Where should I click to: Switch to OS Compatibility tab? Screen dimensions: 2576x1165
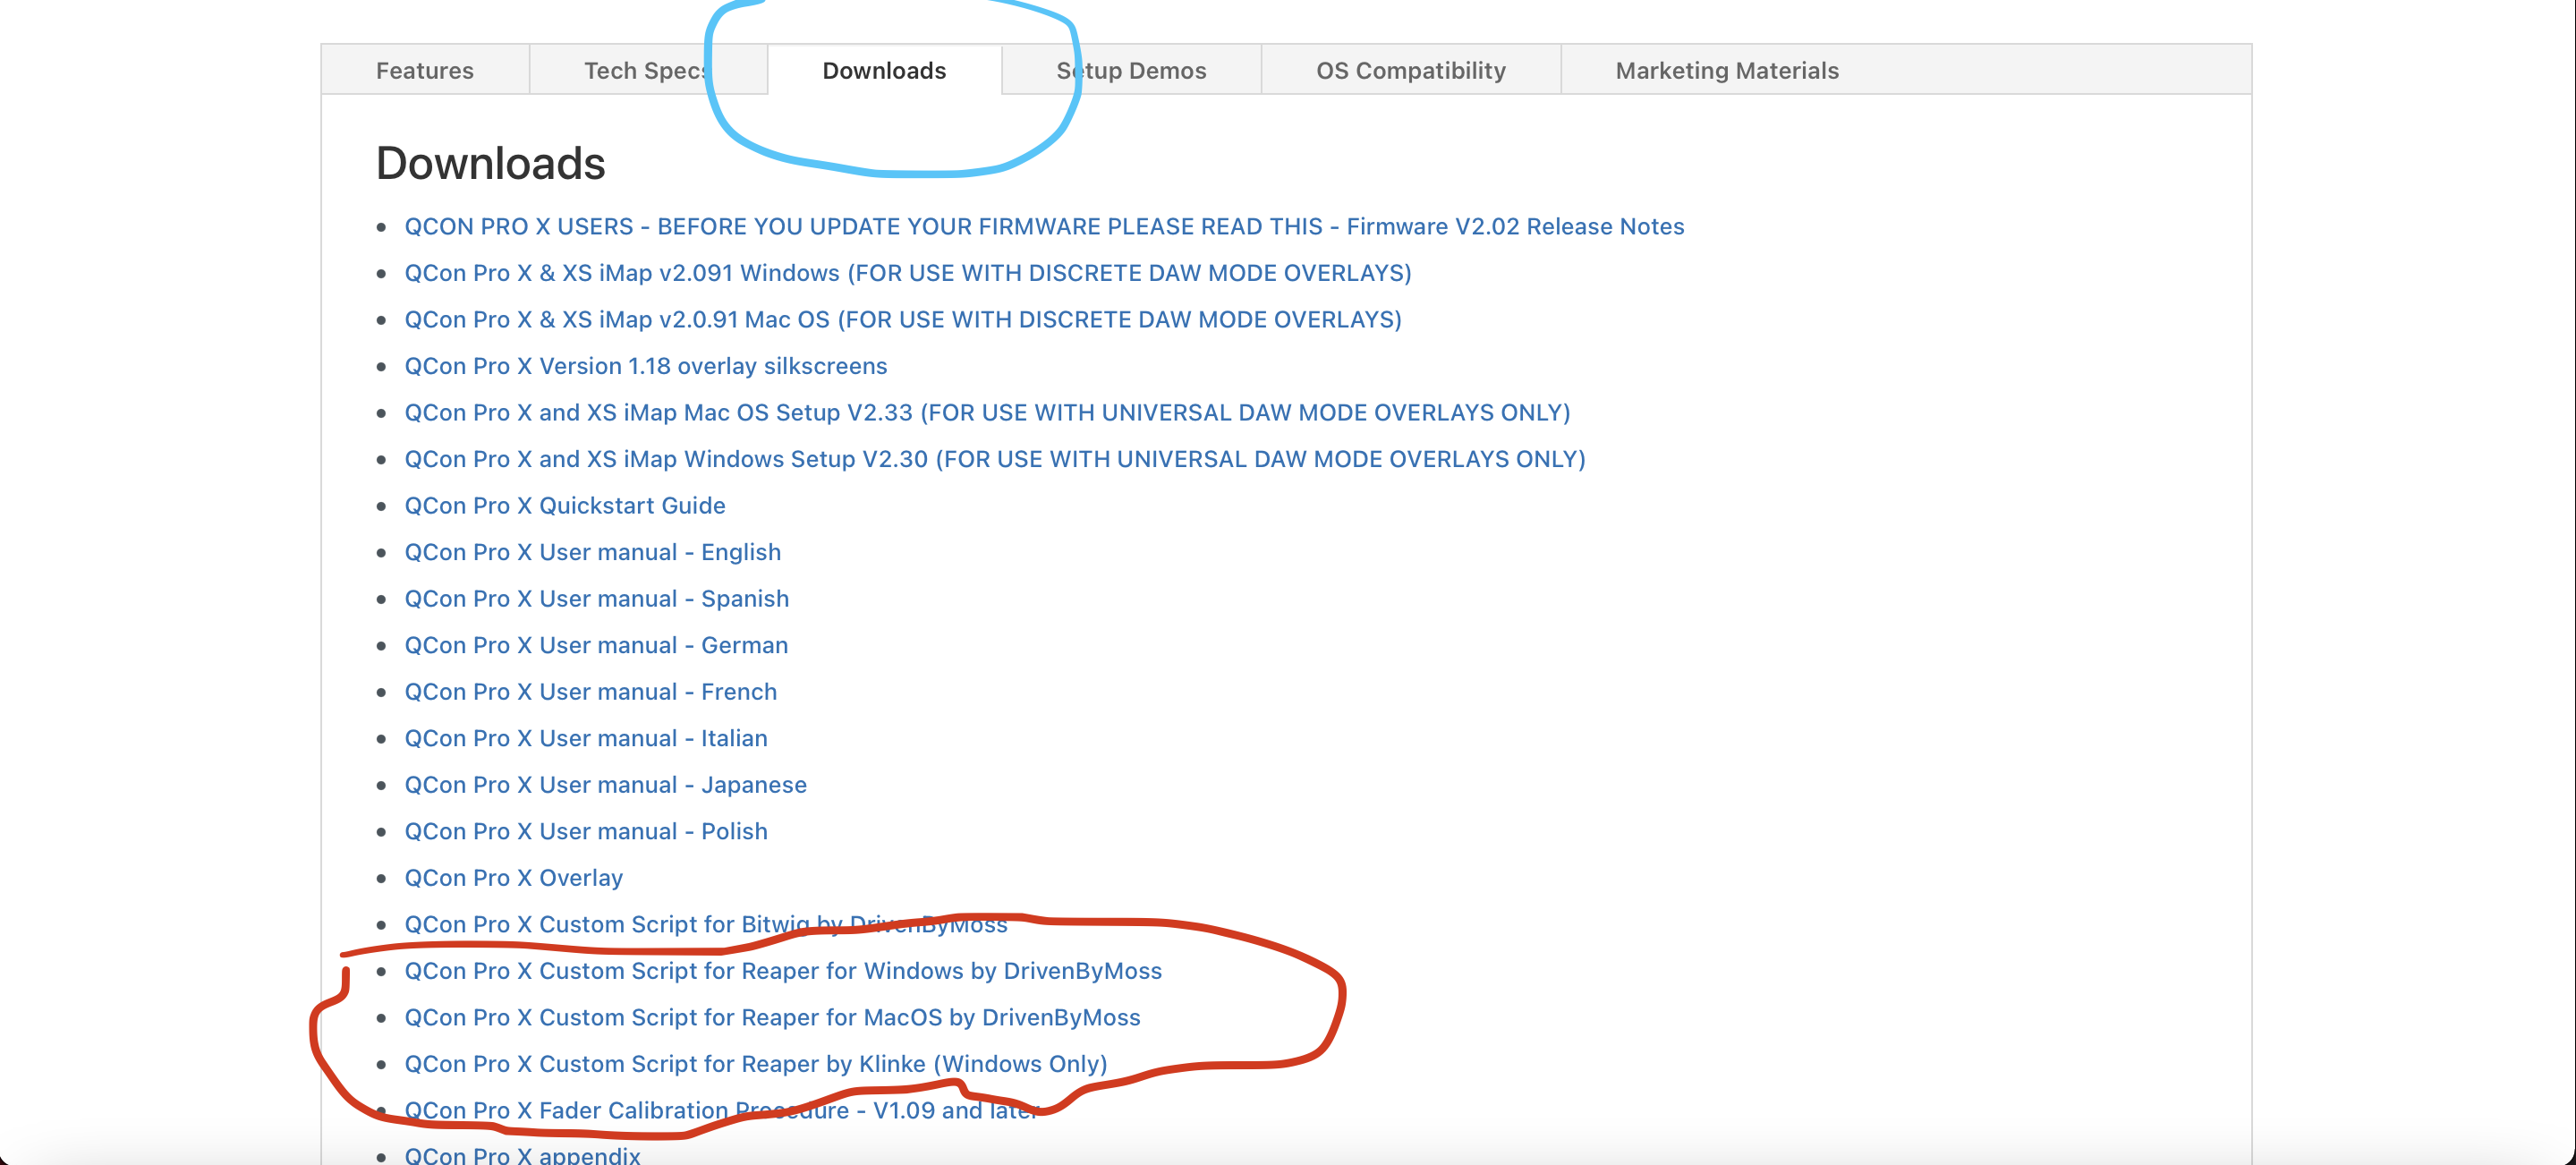pos(1410,70)
